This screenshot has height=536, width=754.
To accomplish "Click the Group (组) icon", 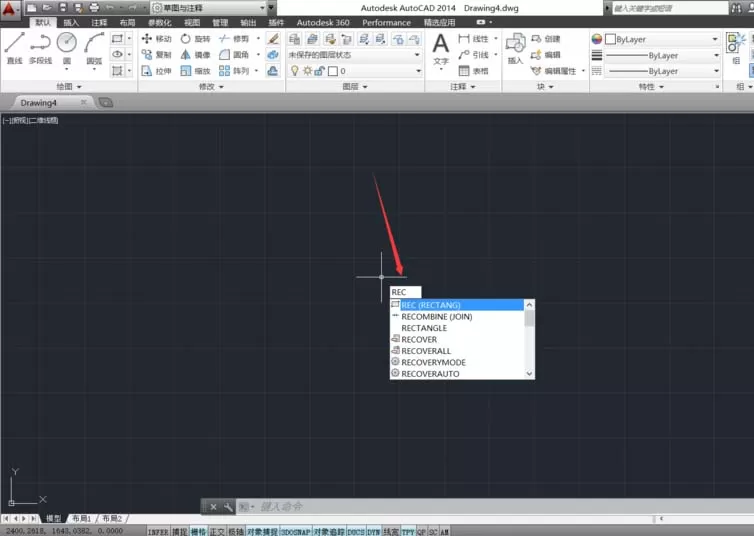I will tap(736, 48).
